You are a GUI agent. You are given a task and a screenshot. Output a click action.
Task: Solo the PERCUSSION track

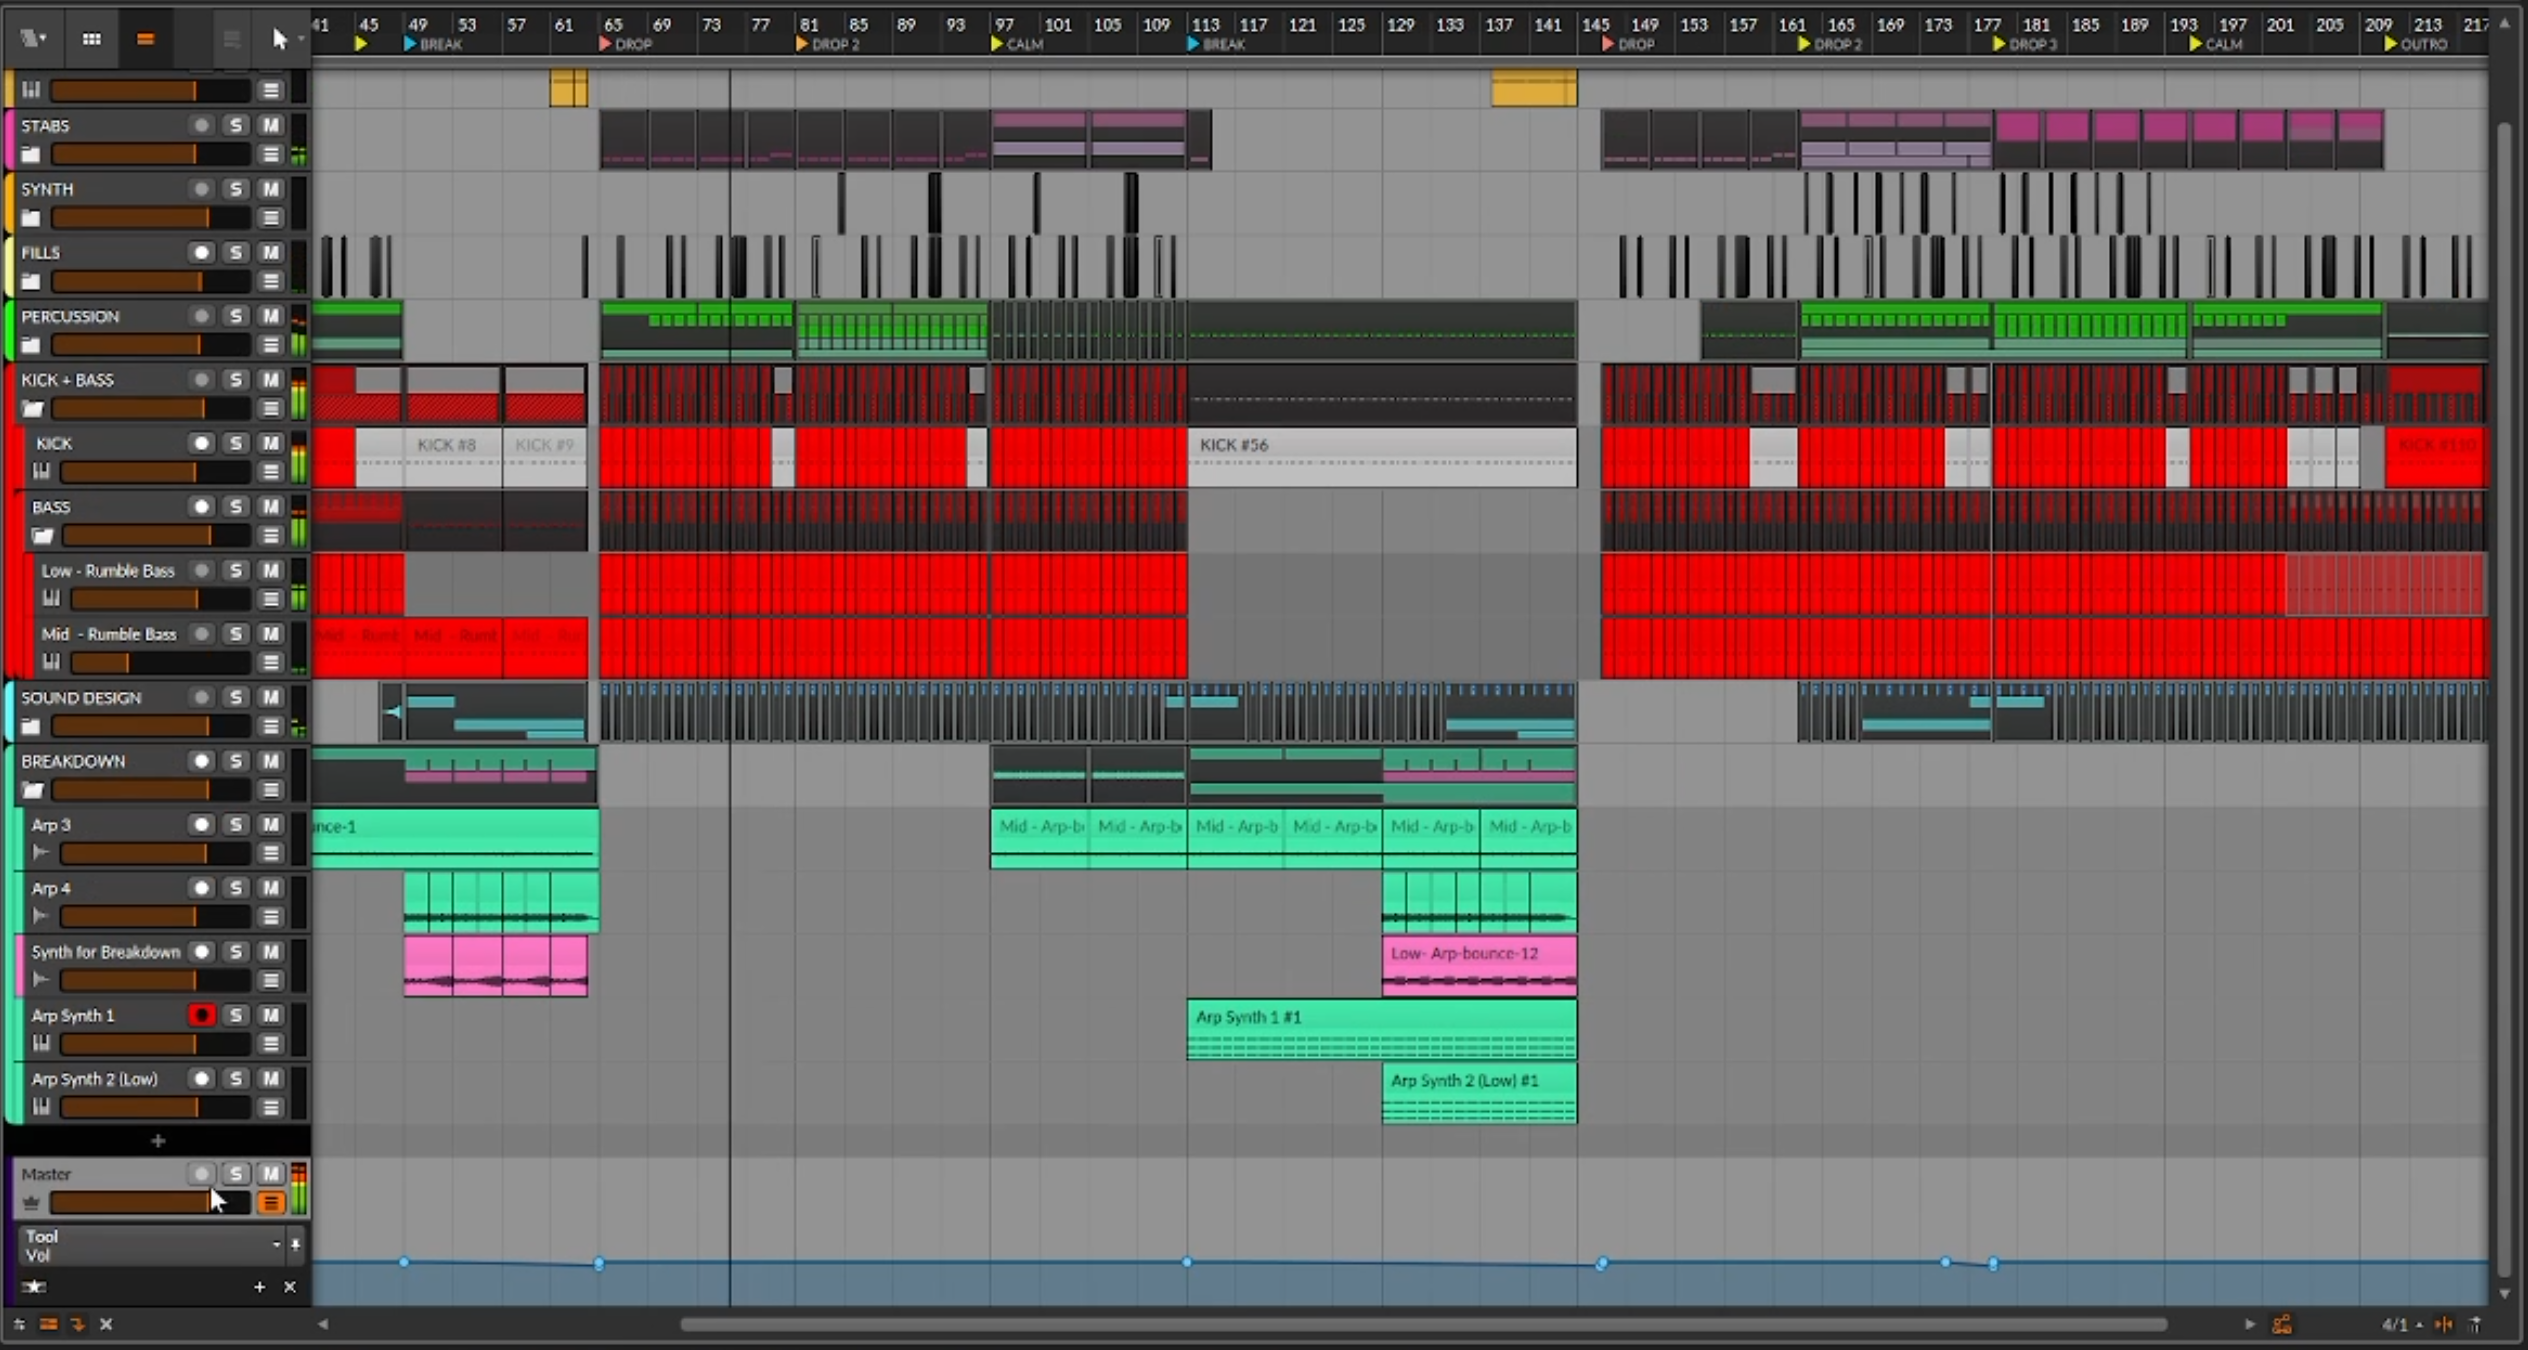235,315
